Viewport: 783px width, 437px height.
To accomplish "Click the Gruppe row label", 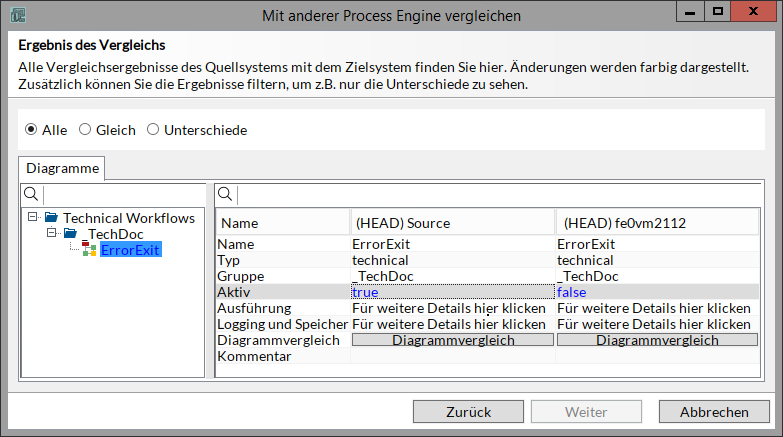I will point(241,276).
